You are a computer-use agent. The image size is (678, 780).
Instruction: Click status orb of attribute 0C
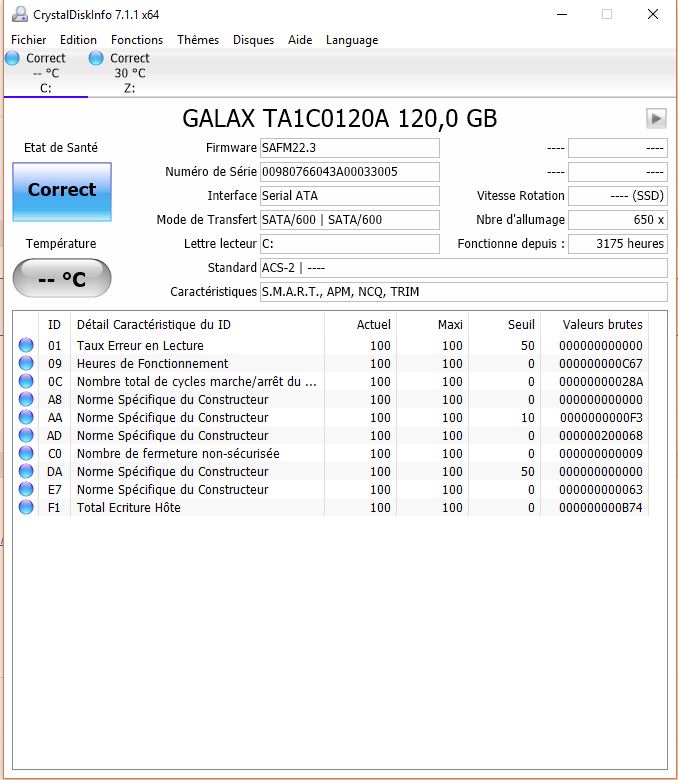point(26,381)
